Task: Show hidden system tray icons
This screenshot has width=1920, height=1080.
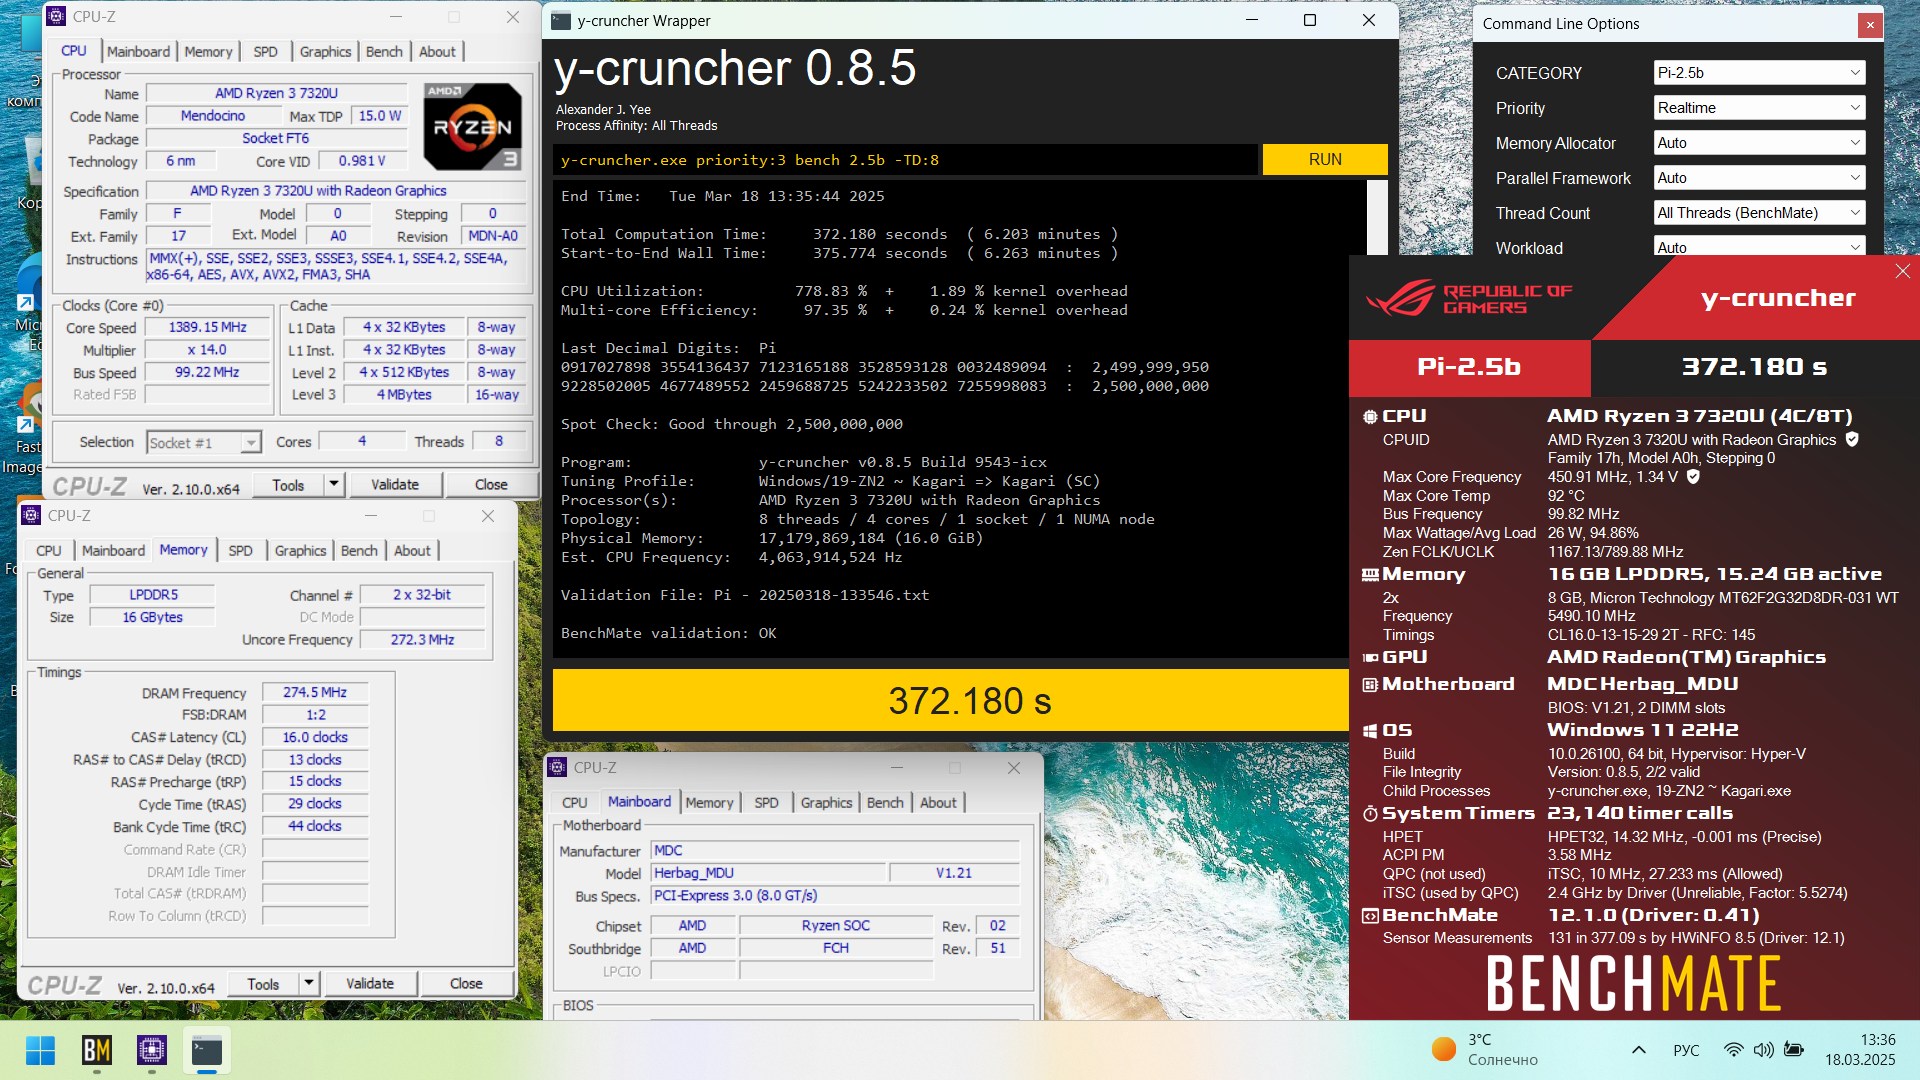Action: [x=1638, y=1050]
